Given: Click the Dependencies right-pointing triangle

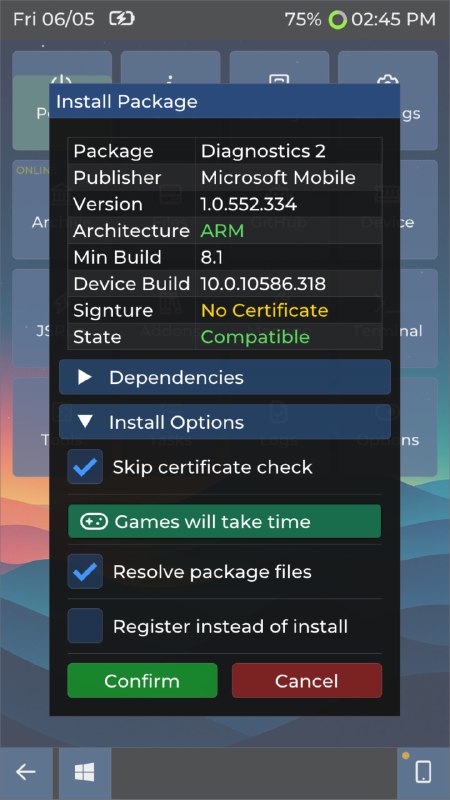Looking at the screenshot, I should coord(85,377).
